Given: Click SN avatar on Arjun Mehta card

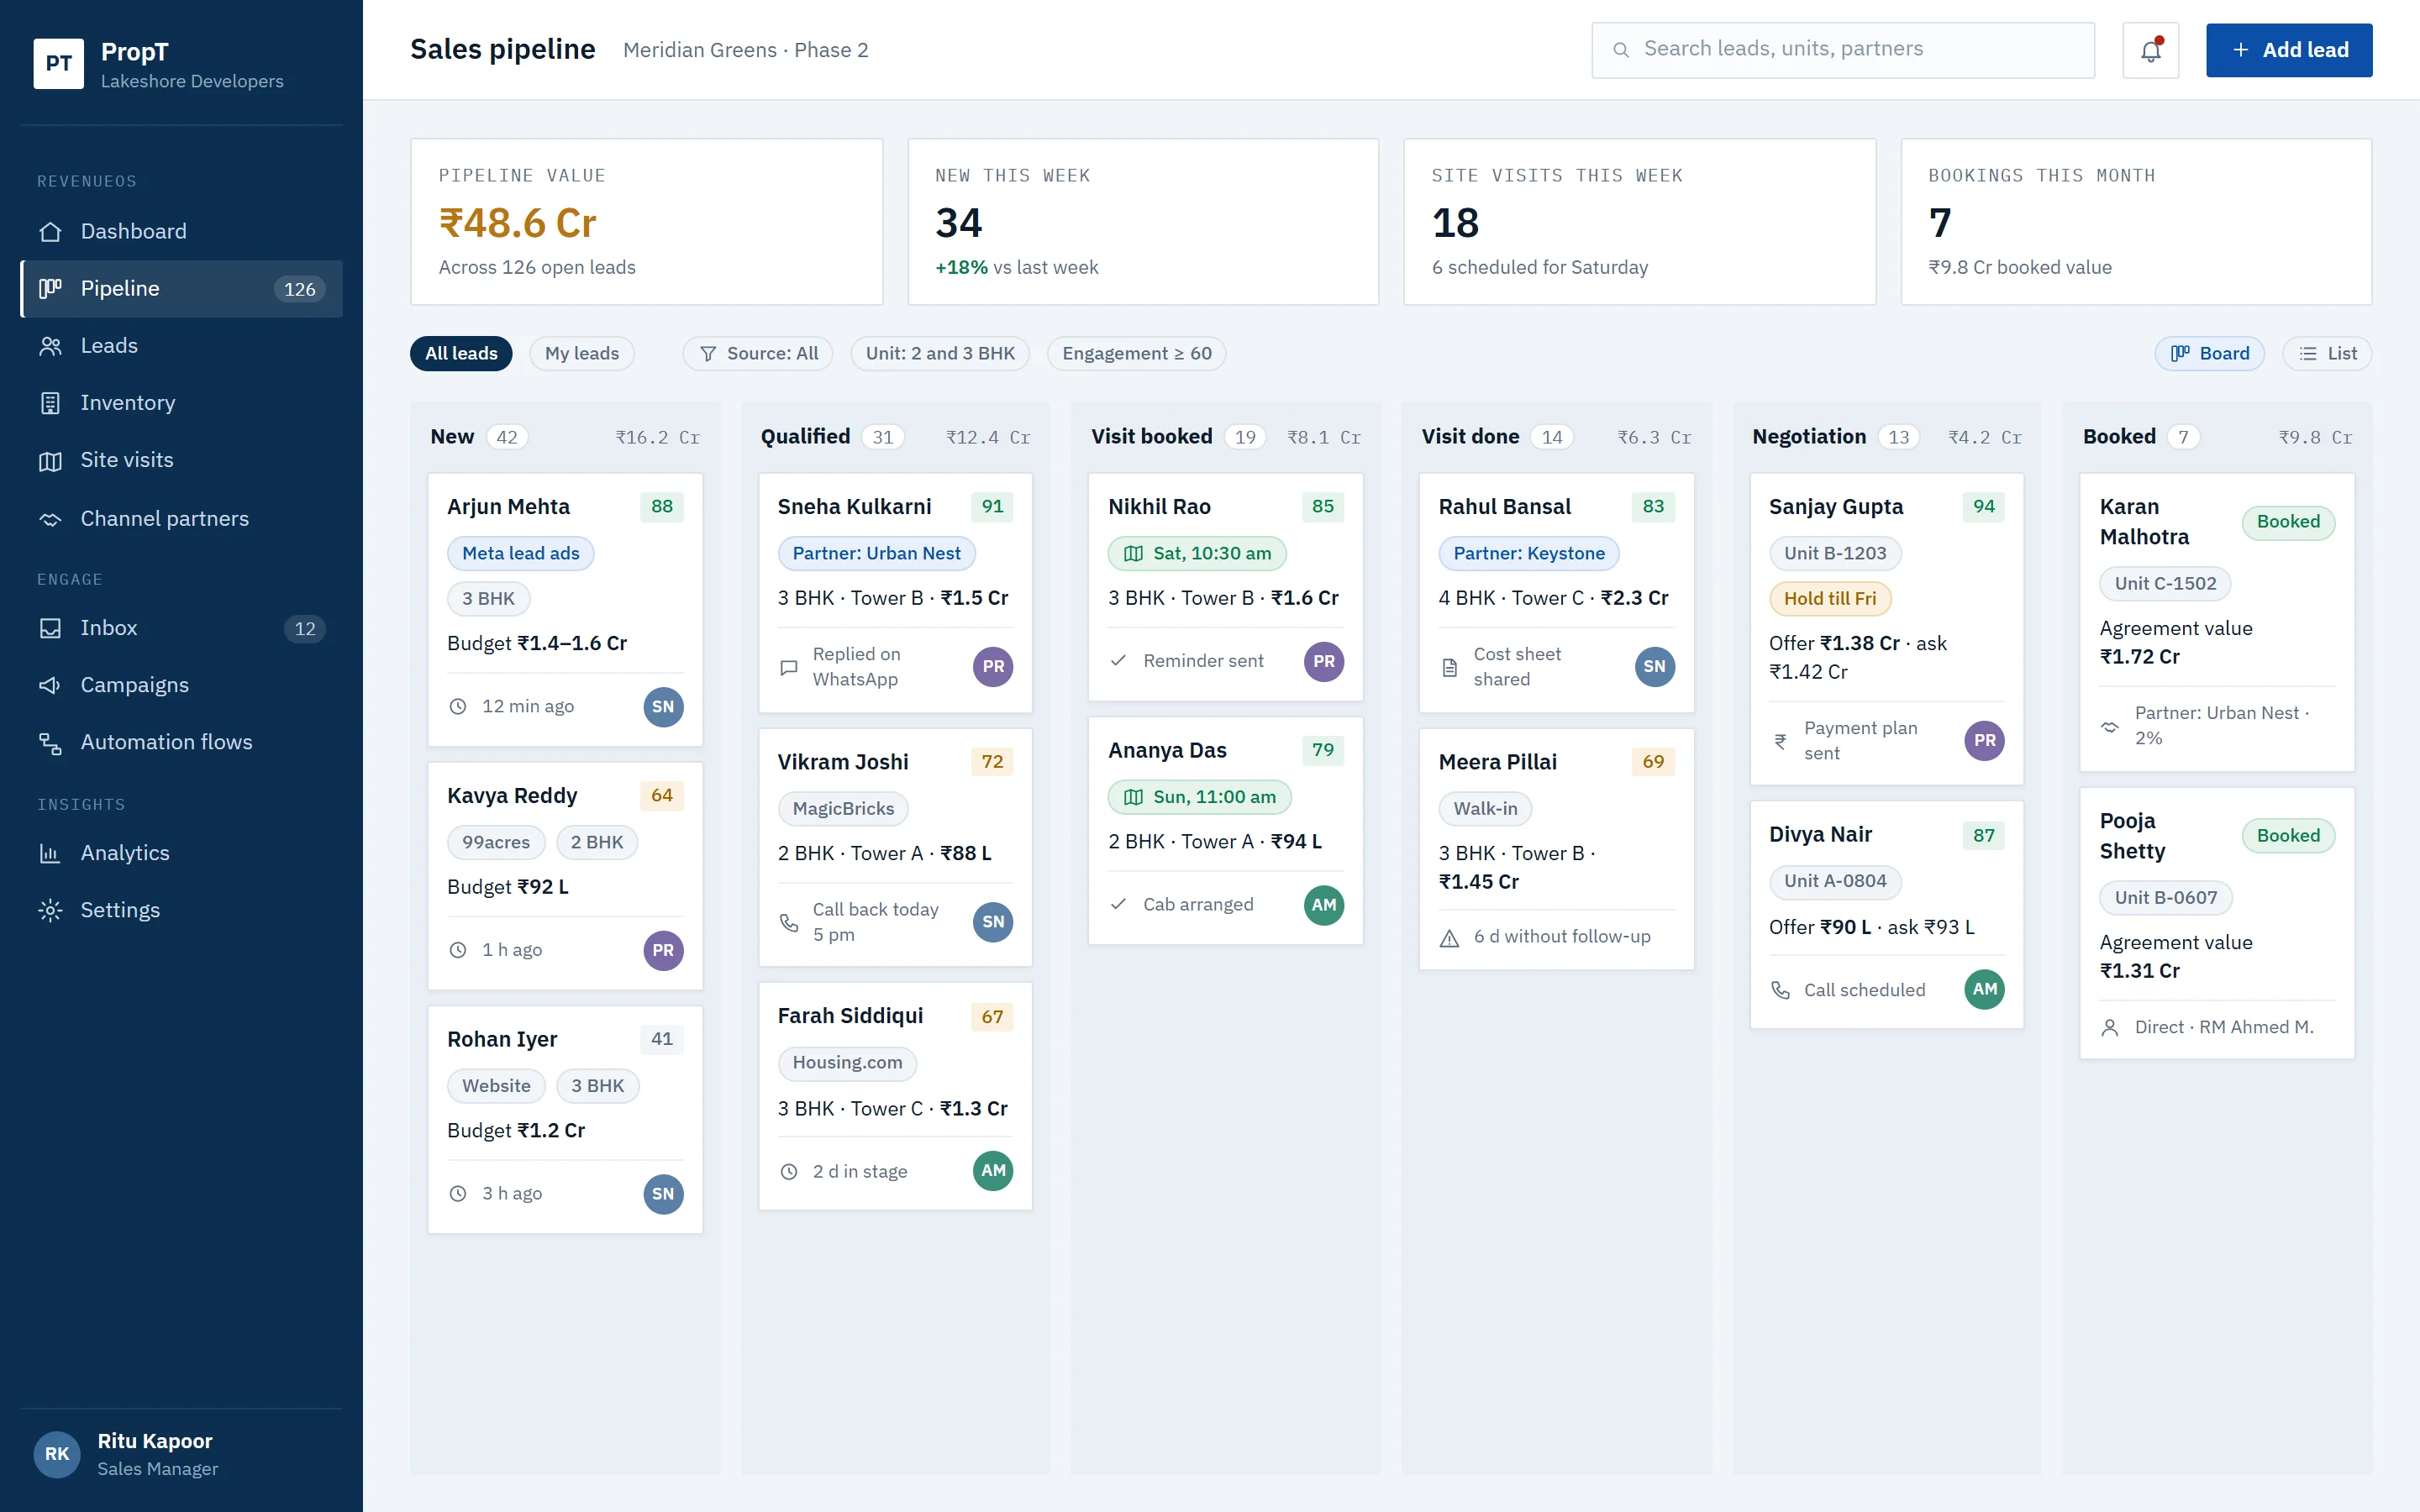Looking at the screenshot, I should pyautogui.click(x=663, y=706).
